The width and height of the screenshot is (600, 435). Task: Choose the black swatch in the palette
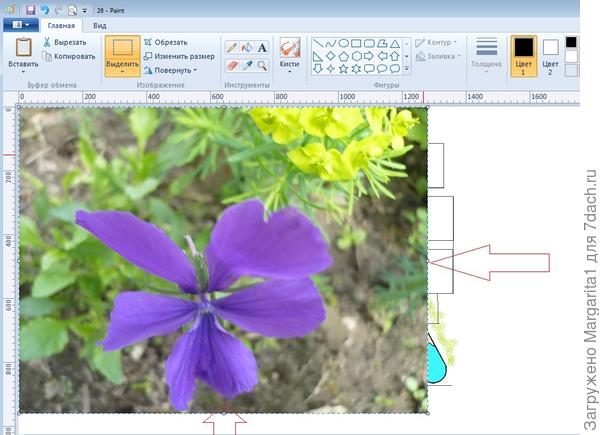point(571,42)
